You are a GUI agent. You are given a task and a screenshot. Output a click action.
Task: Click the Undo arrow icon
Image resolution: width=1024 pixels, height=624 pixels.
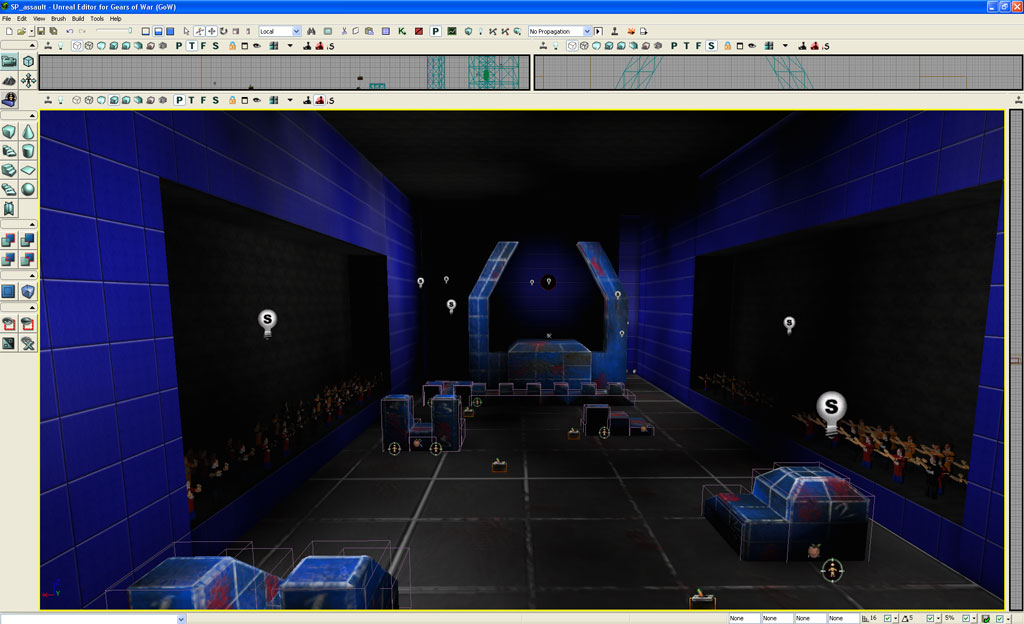[x=69, y=31]
